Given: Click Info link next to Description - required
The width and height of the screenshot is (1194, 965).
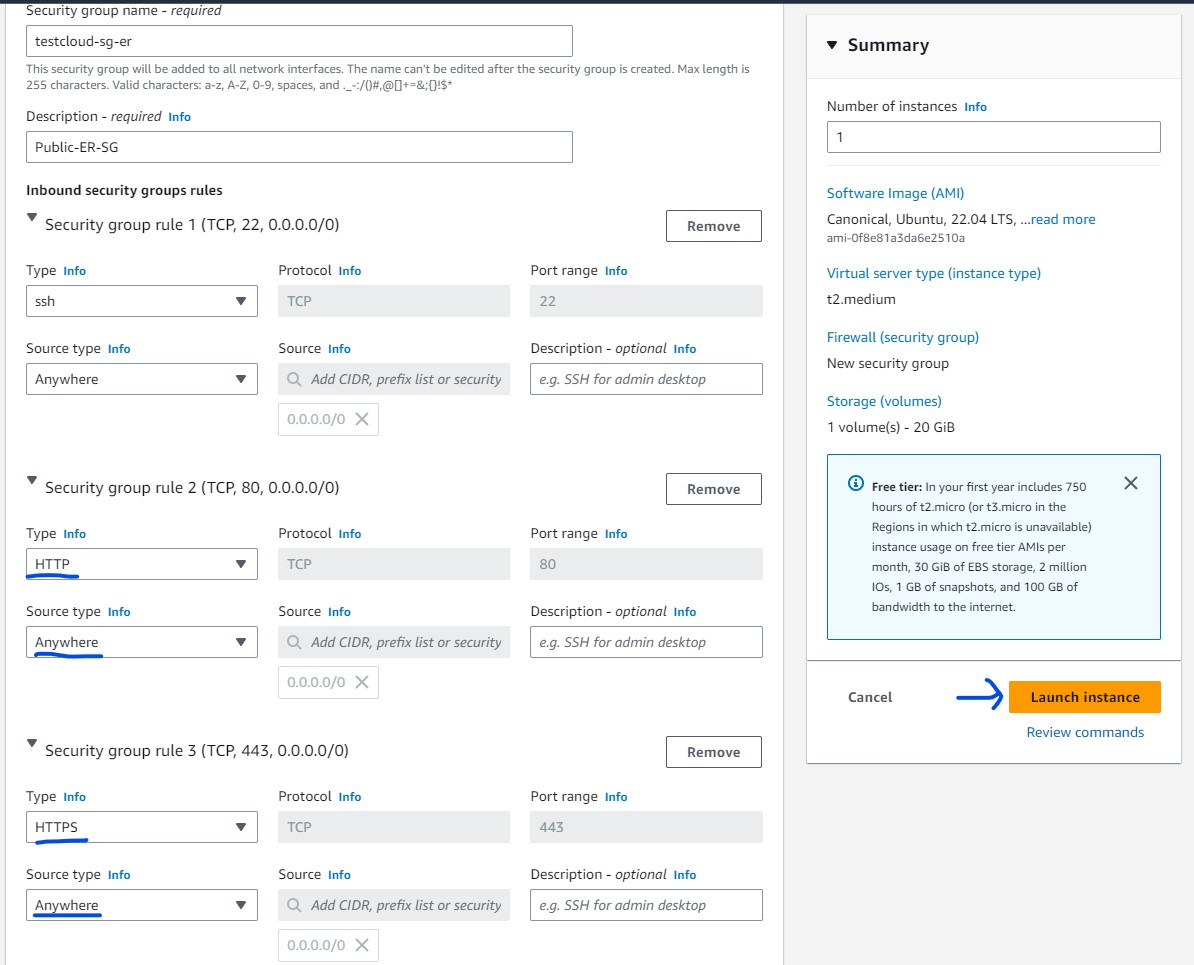Looking at the screenshot, I should [x=179, y=117].
